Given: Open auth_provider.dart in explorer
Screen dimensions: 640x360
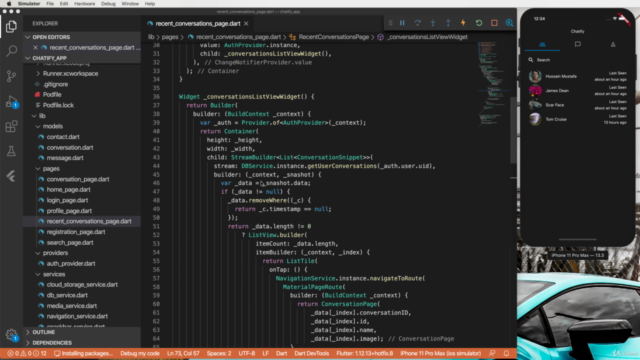Looking at the screenshot, I should [71, 264].
